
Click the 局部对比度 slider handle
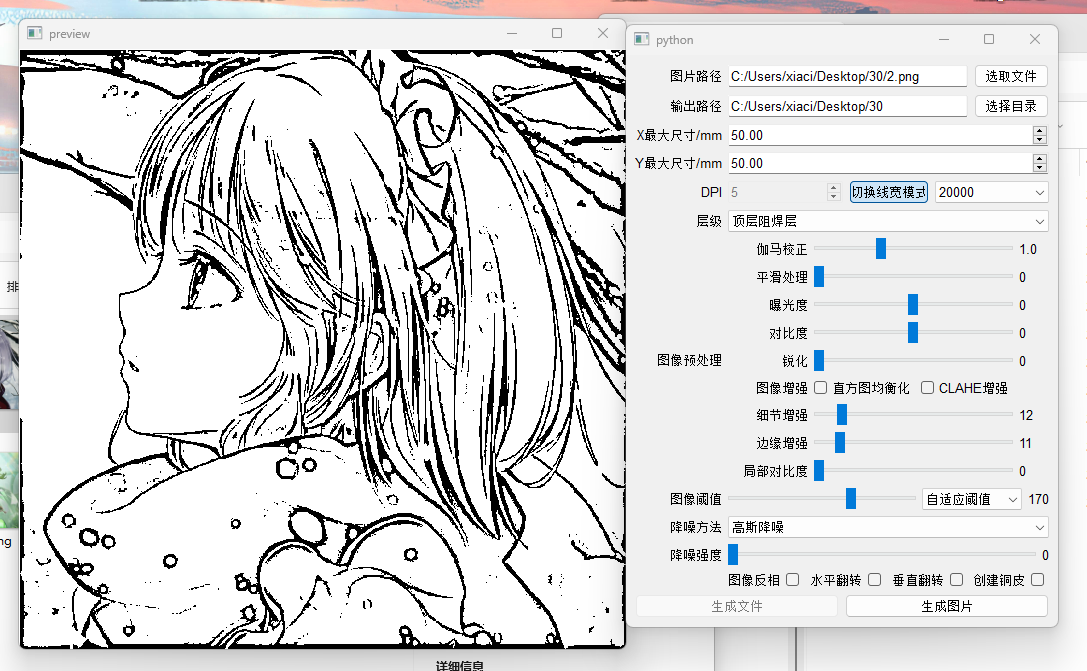[x=819, y=470]
